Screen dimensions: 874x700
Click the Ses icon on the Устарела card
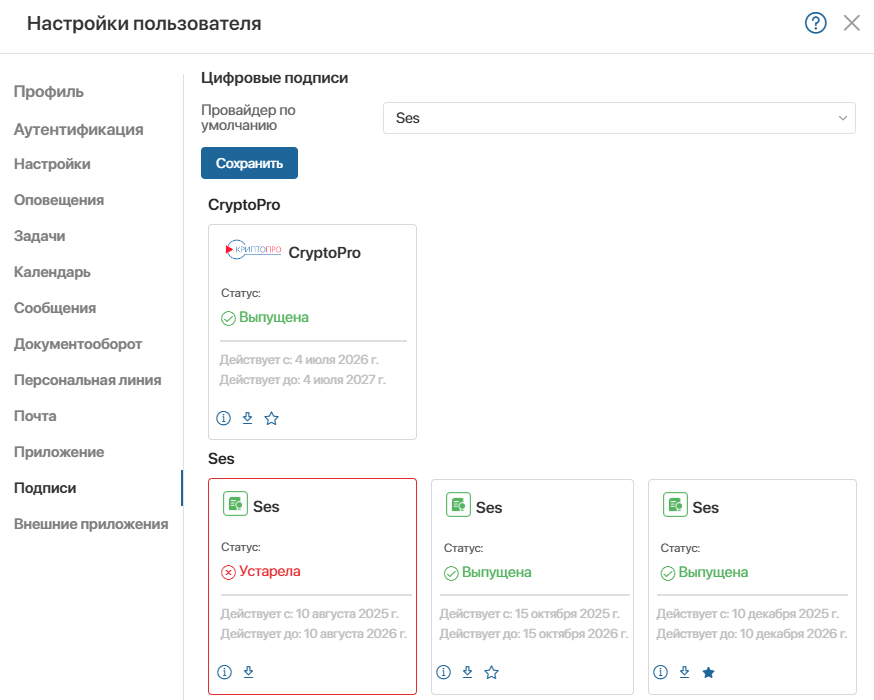coord(235,504)
